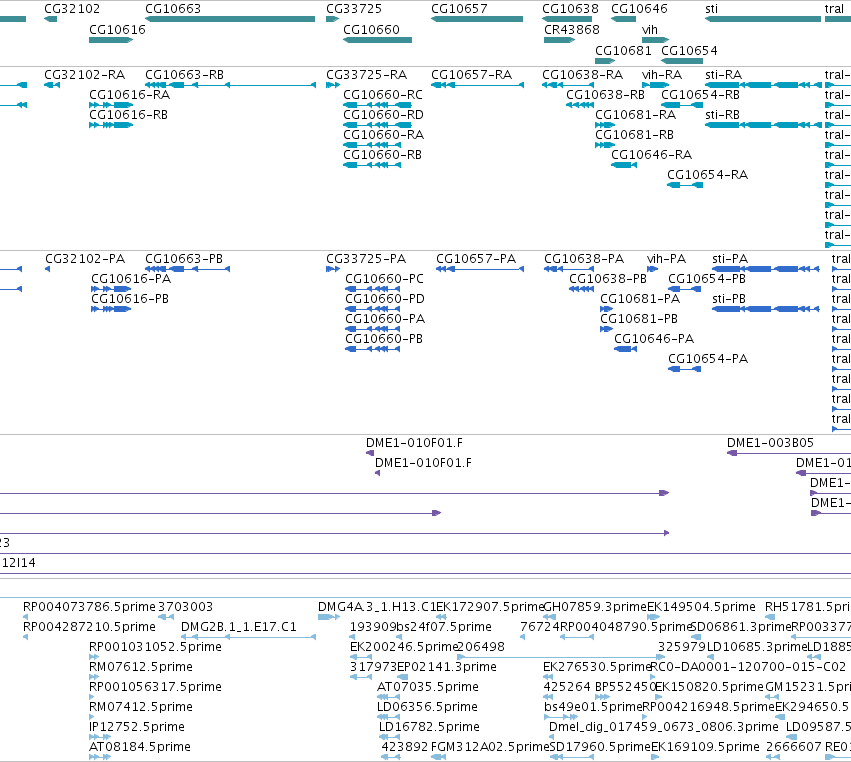Select the CG10660-RD transcript label
Viewport: 851px width, 762px height.
point(383,115)
